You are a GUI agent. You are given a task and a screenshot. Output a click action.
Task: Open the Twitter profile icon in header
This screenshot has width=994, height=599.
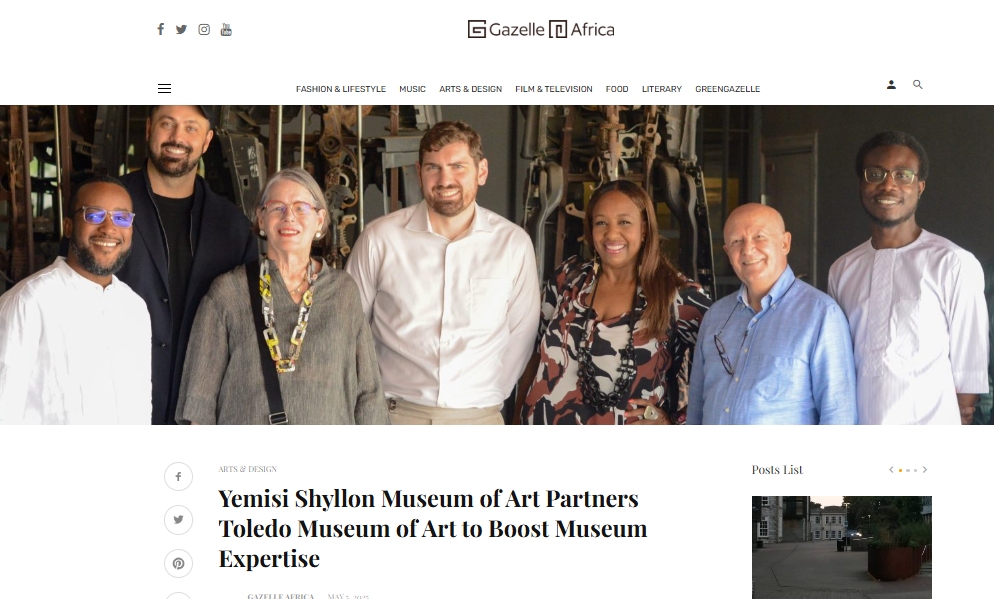181,29
